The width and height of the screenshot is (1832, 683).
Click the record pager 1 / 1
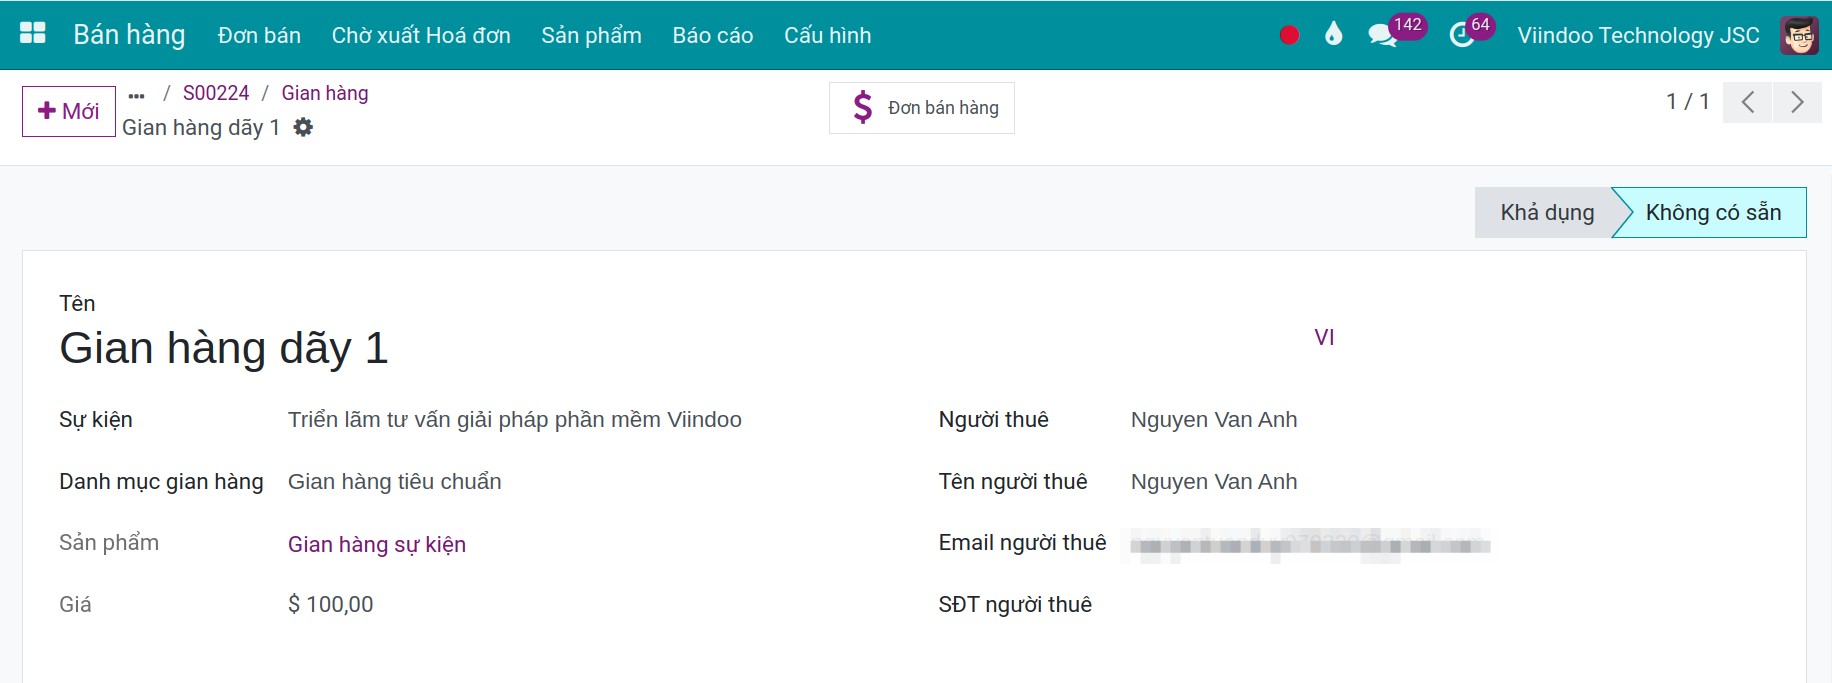click(x=1687, y=101)
